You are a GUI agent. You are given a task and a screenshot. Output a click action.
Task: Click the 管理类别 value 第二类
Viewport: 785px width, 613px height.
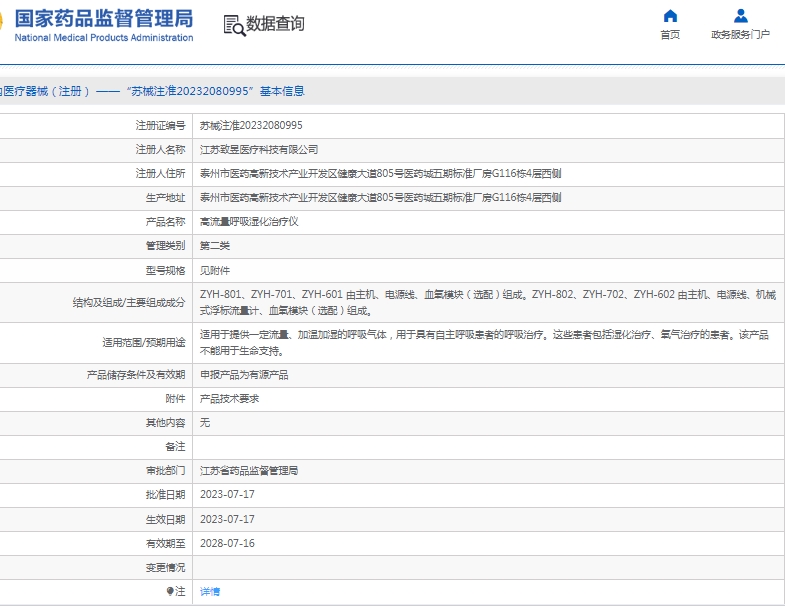click(x=215, y=246)
